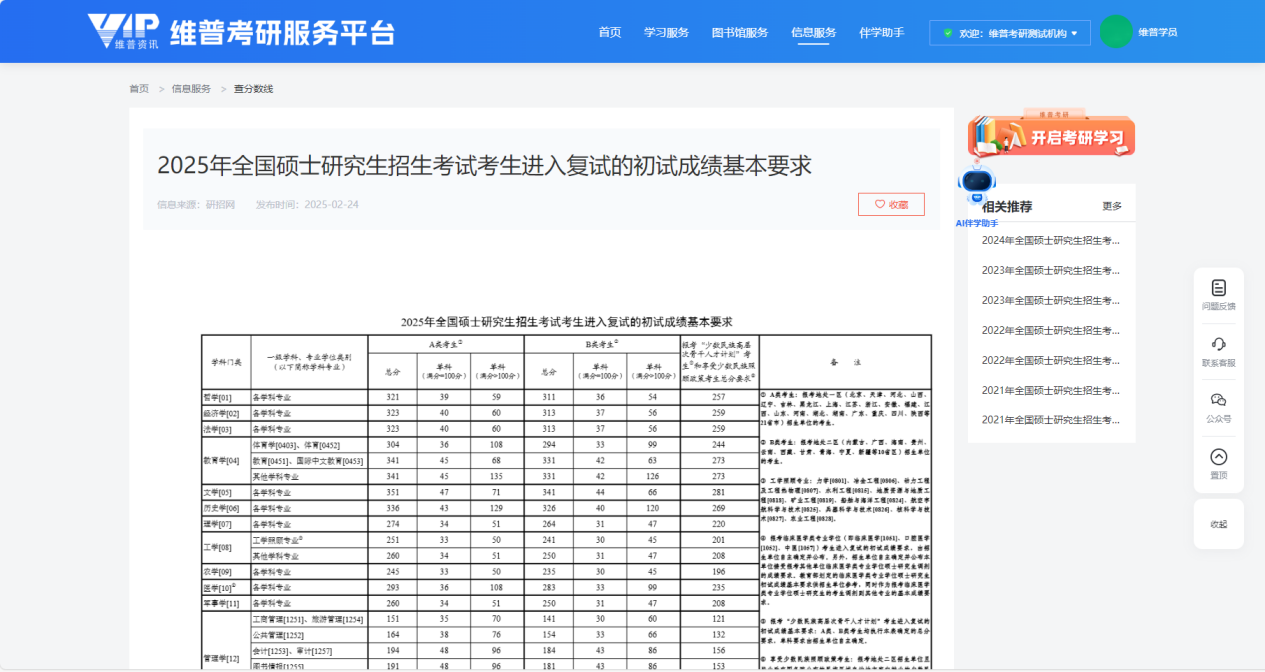Expand 相关推荐 with 更多
Screen dimensions: 1265x672
pyautogui.click(x=1112, y=206)
